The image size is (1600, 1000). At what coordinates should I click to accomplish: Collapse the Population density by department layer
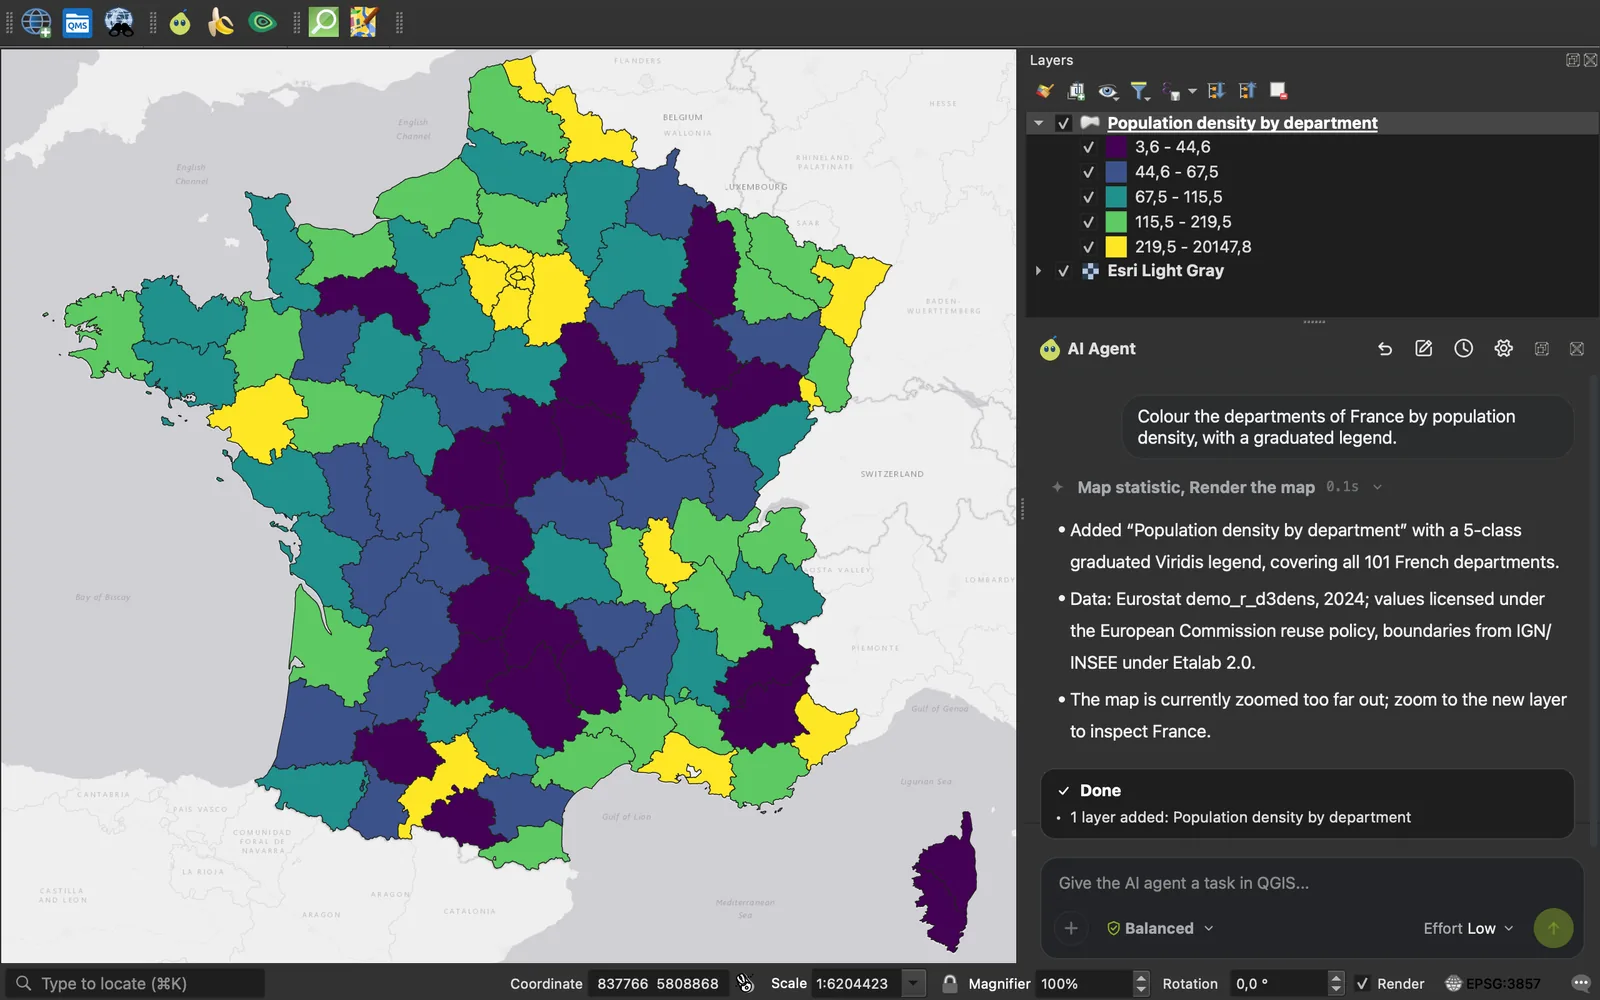(x=1039, y=123)
